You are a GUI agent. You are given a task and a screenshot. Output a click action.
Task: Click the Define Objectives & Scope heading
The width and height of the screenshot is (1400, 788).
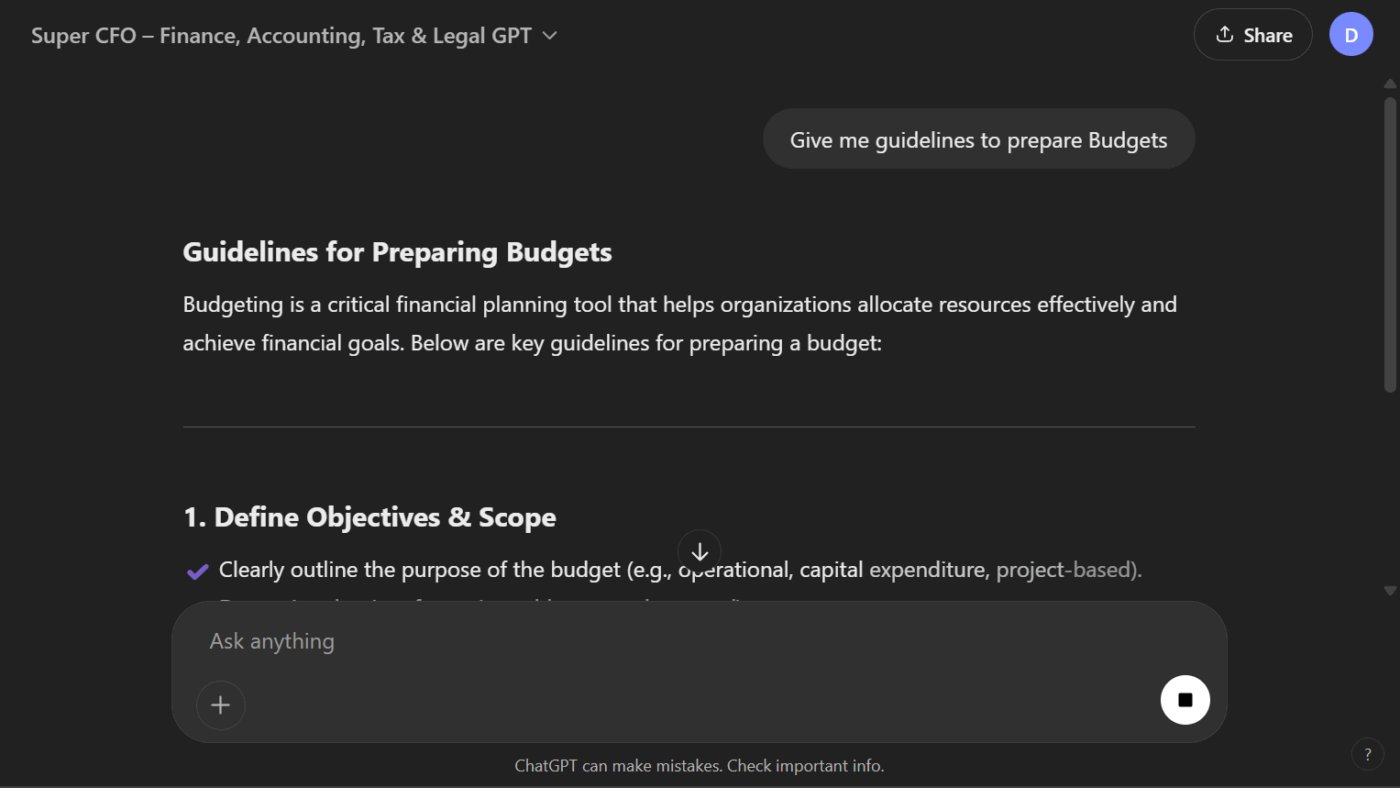point(369,517)
